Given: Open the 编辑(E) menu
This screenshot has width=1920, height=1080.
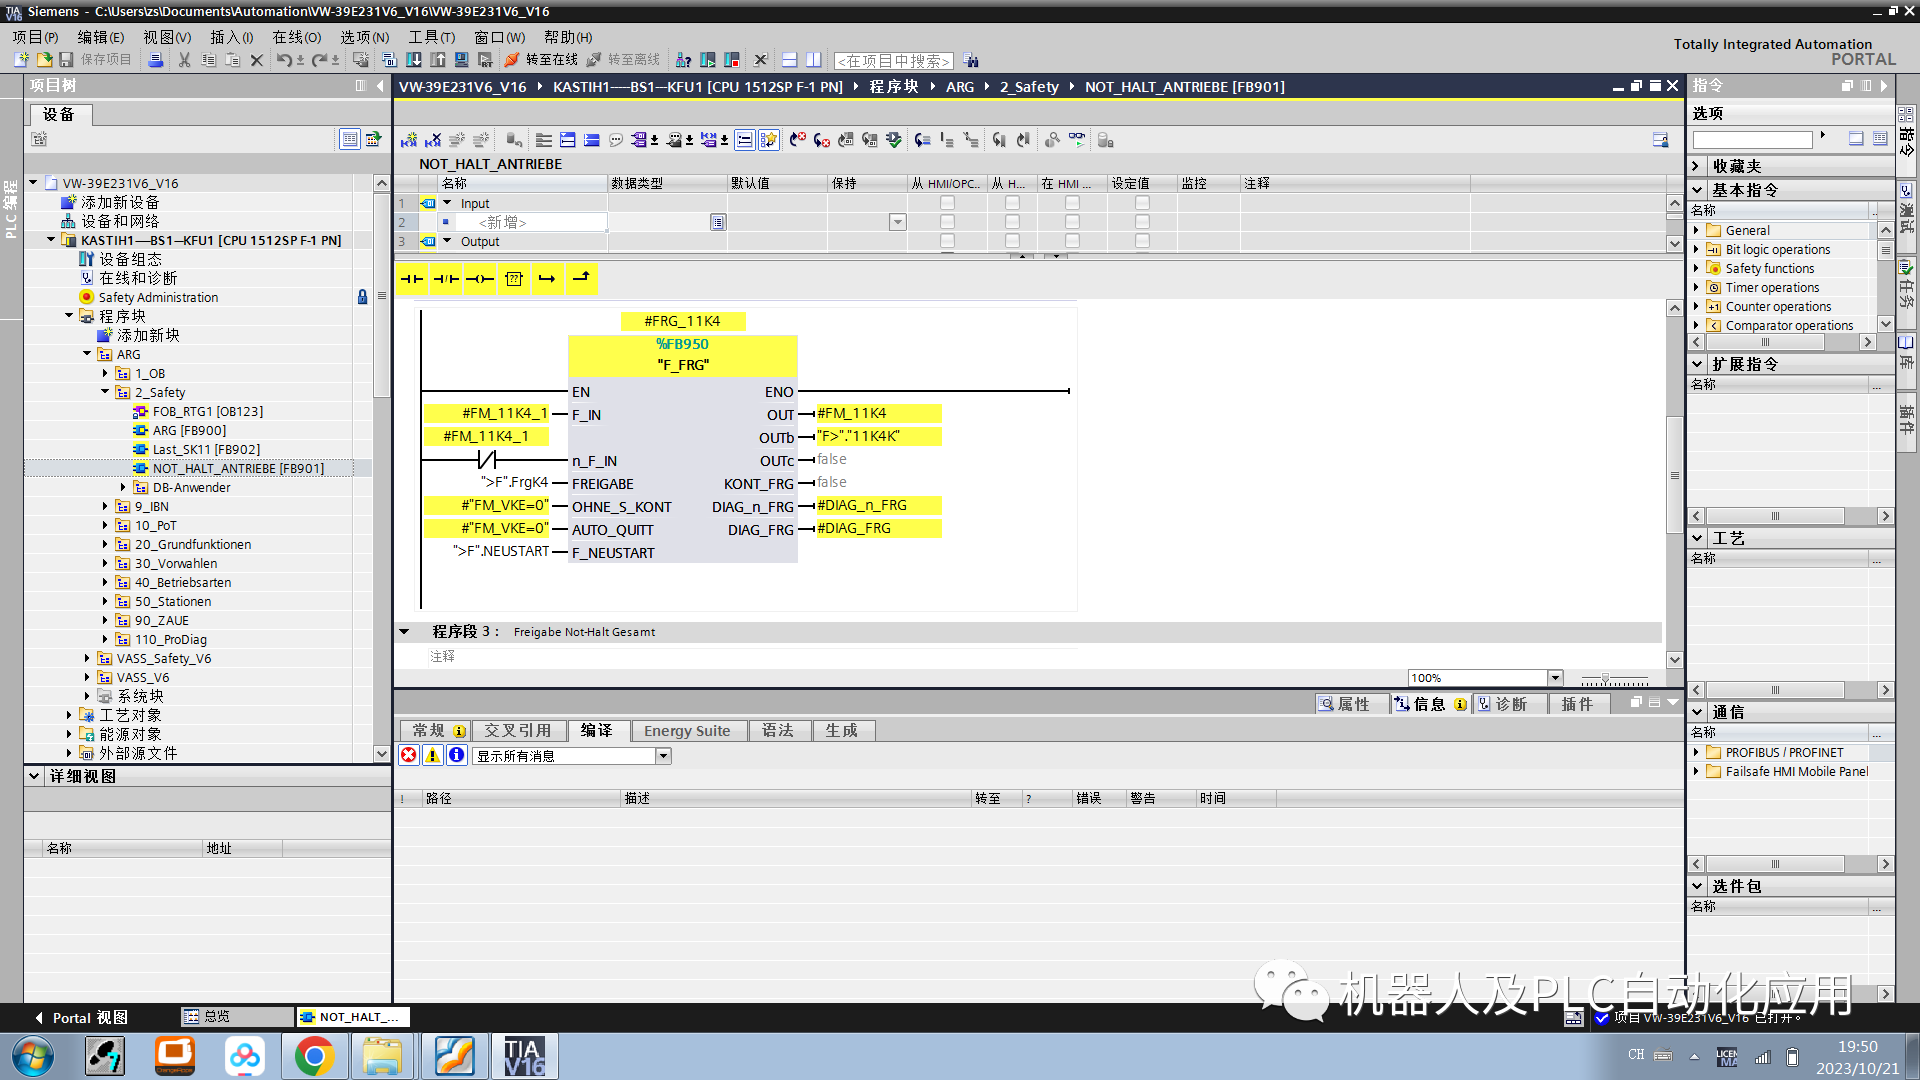Looking at the screenshot, I should click(x=101, y=37).
